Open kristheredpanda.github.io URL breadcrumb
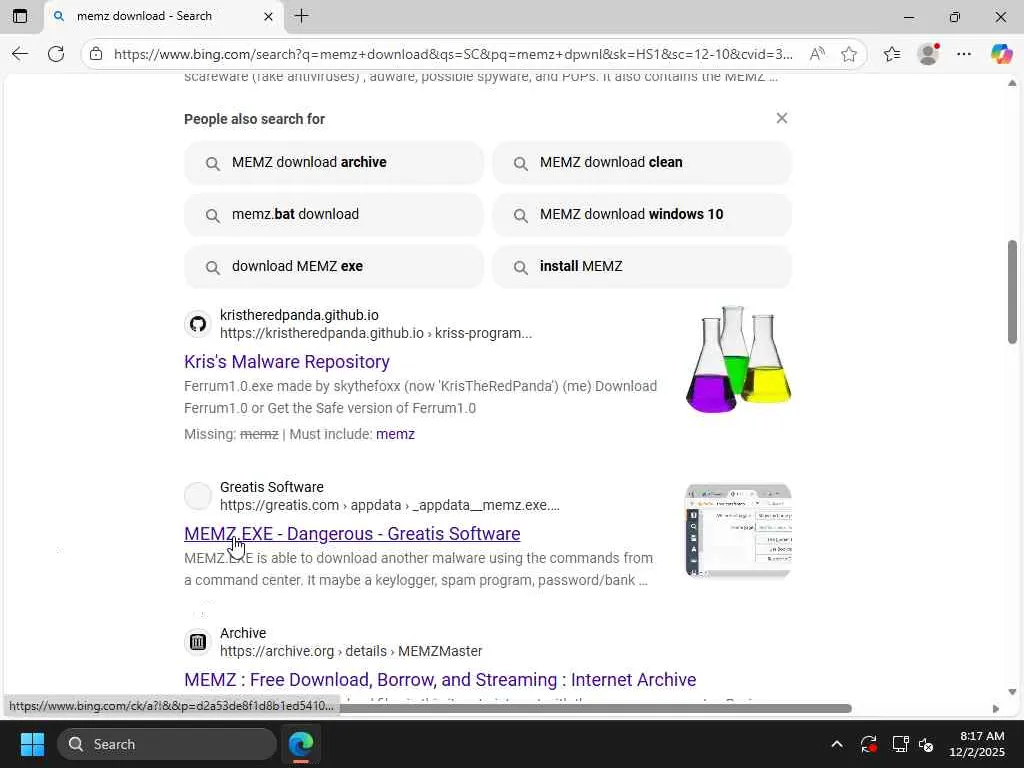The height and width of the screenshot is (768, 1024). tap(376, 333)
